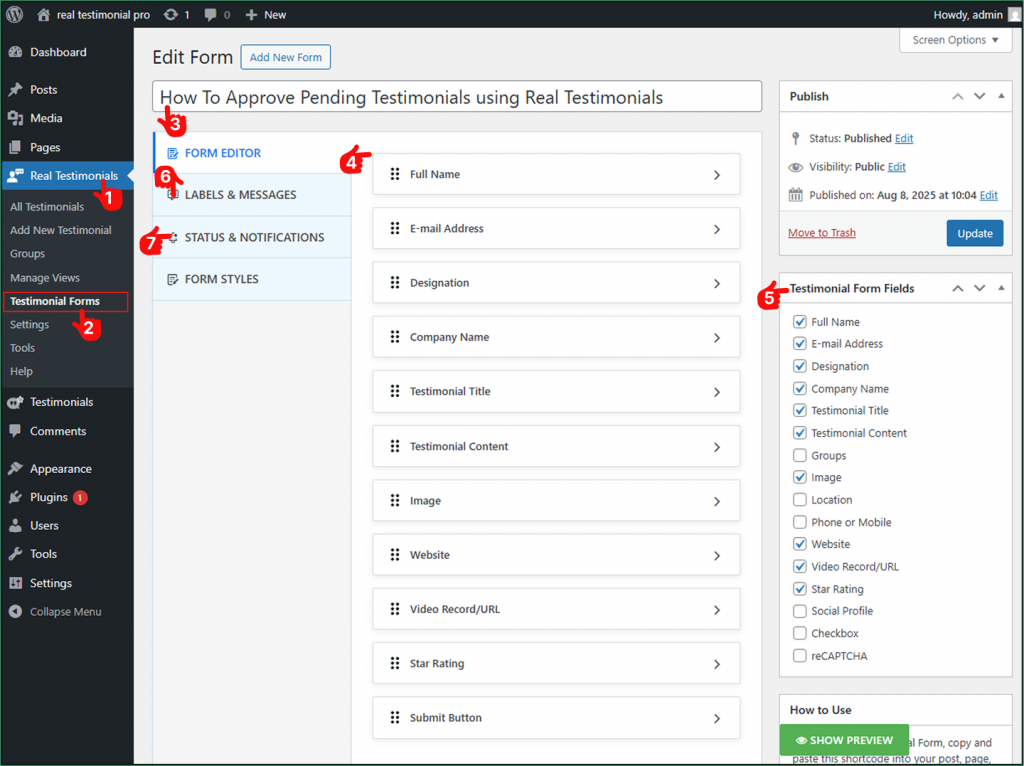
Task: Open the Status & Notifications tab
Action: pyautogui.click(x=252, y=237)
